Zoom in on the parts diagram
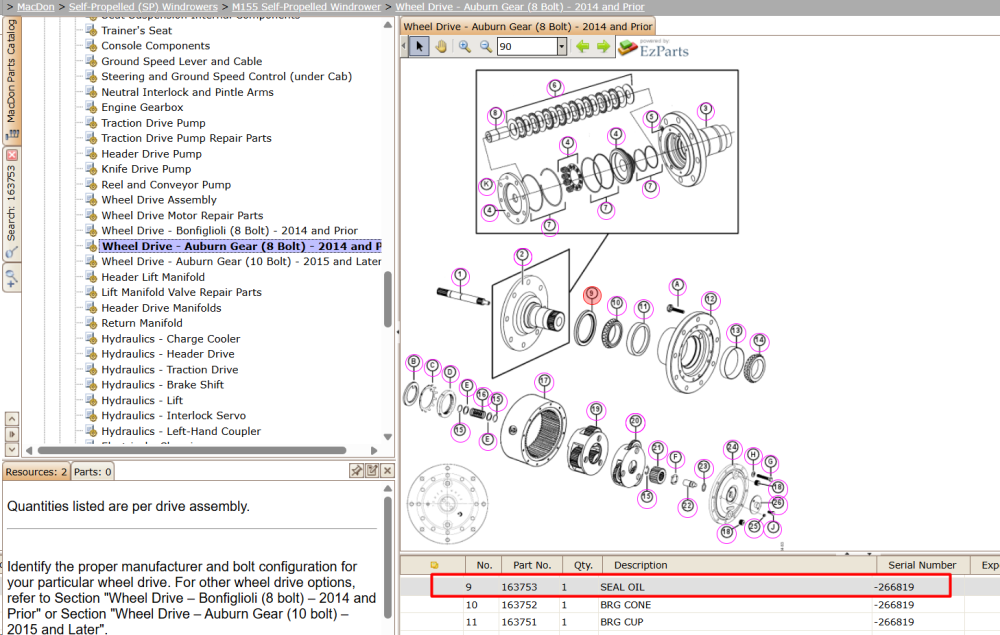The height and width of the screenshot is (635, 1000). click(464, 47)
